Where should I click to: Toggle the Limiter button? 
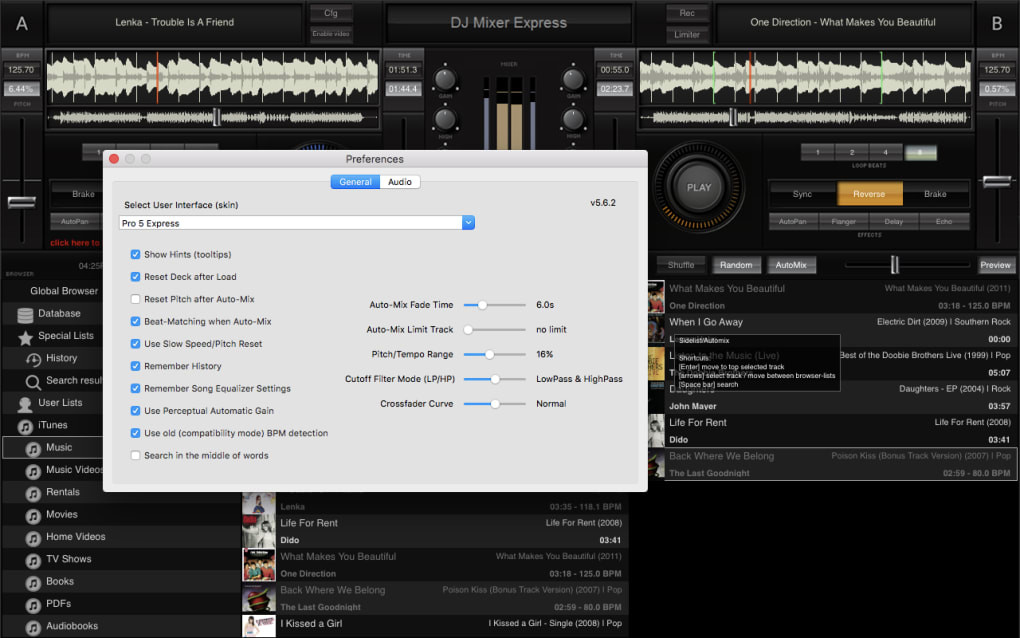point(687,34)
